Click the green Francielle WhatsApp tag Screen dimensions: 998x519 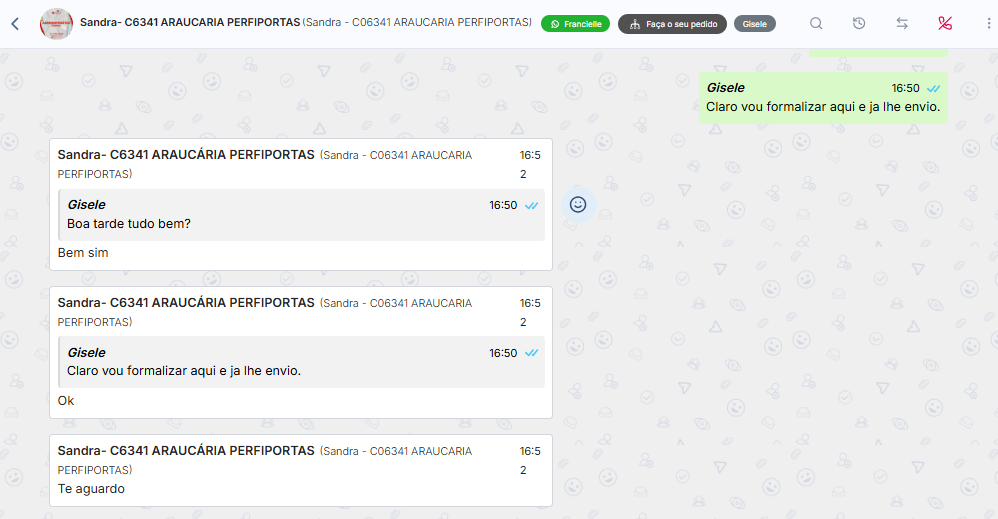tap(575, 24)
